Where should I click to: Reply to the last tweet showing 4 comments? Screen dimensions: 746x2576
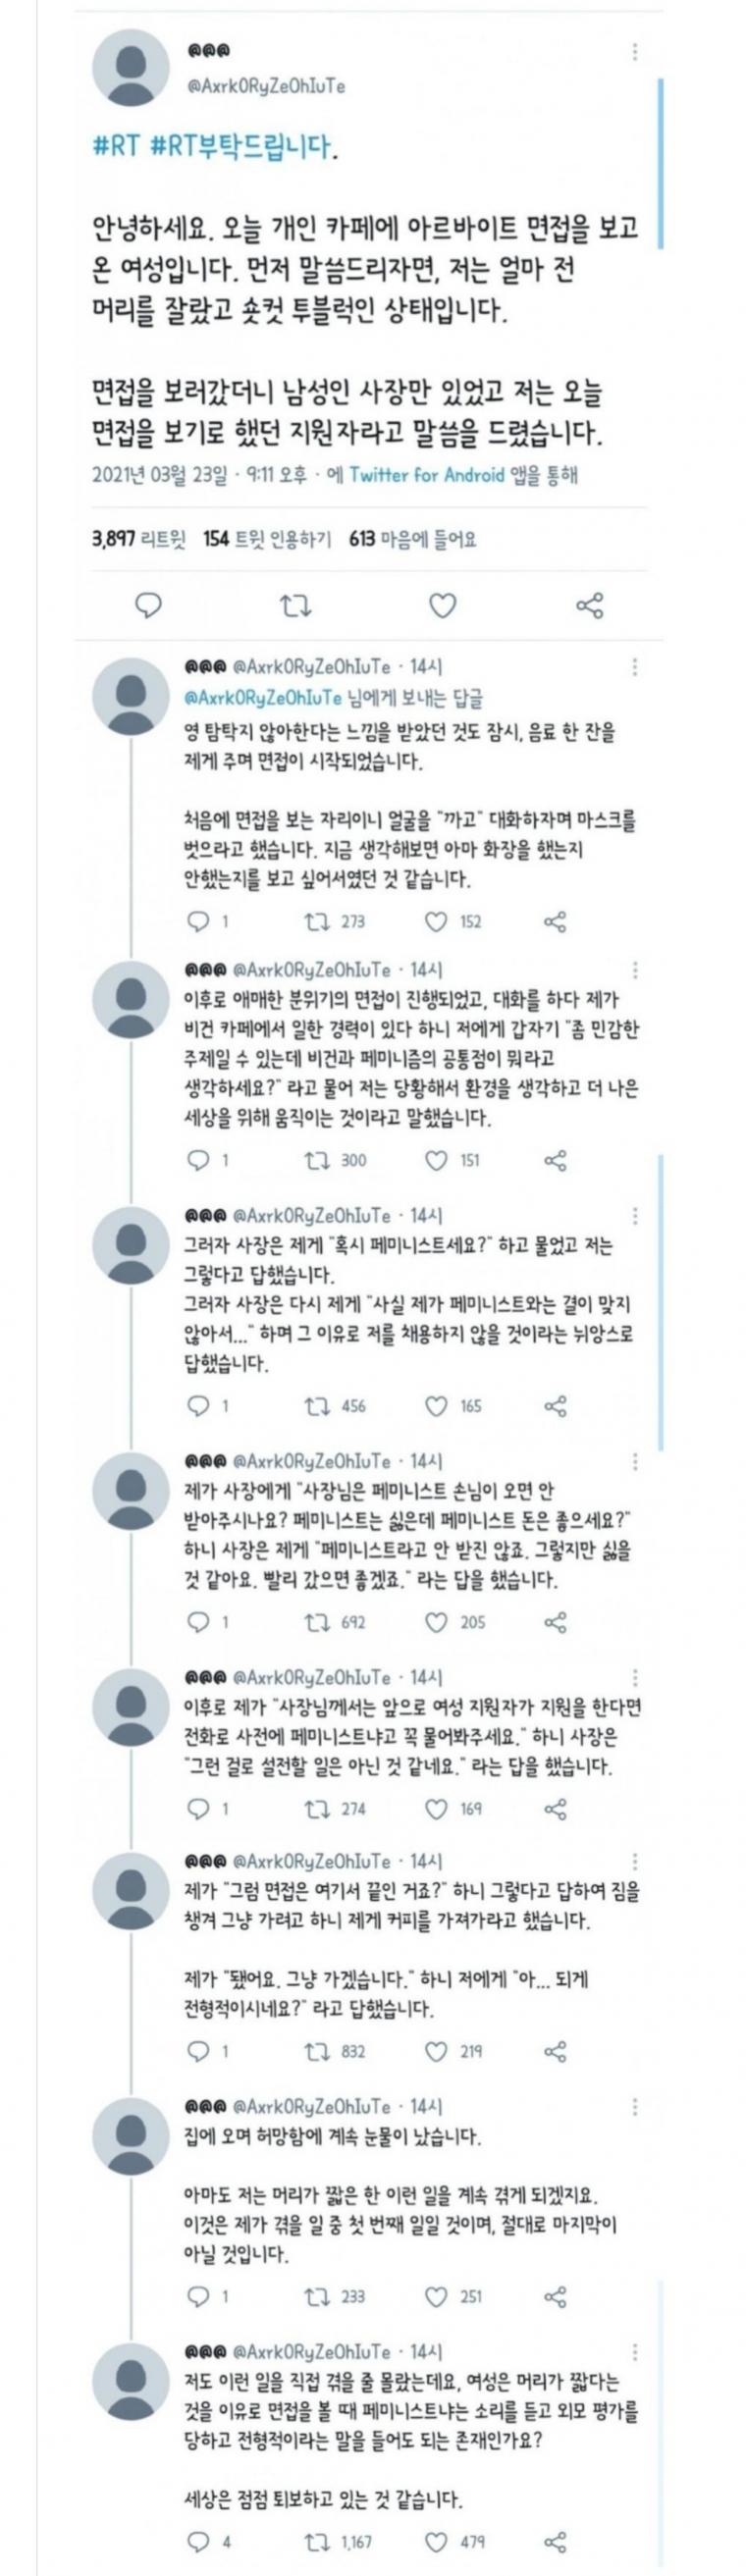point(200,2541)
